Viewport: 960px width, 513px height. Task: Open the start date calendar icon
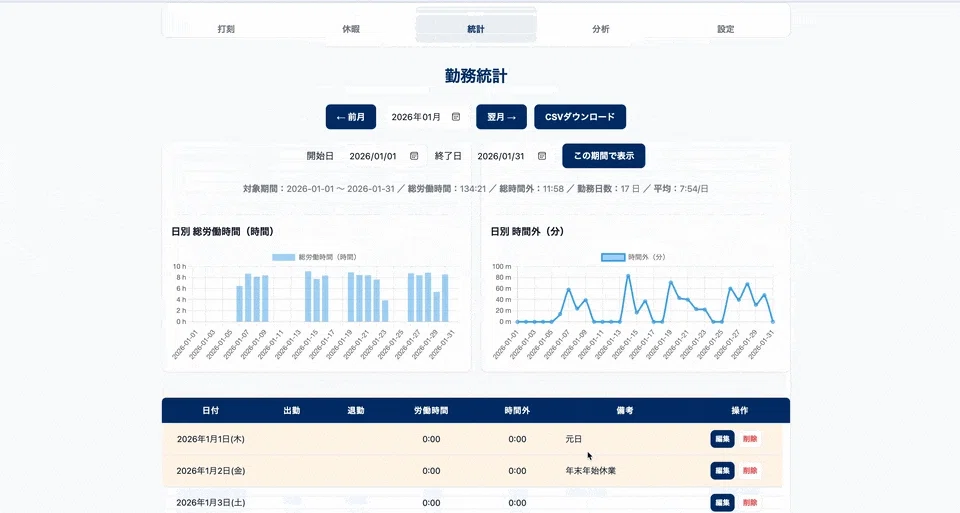coord(414,156)
